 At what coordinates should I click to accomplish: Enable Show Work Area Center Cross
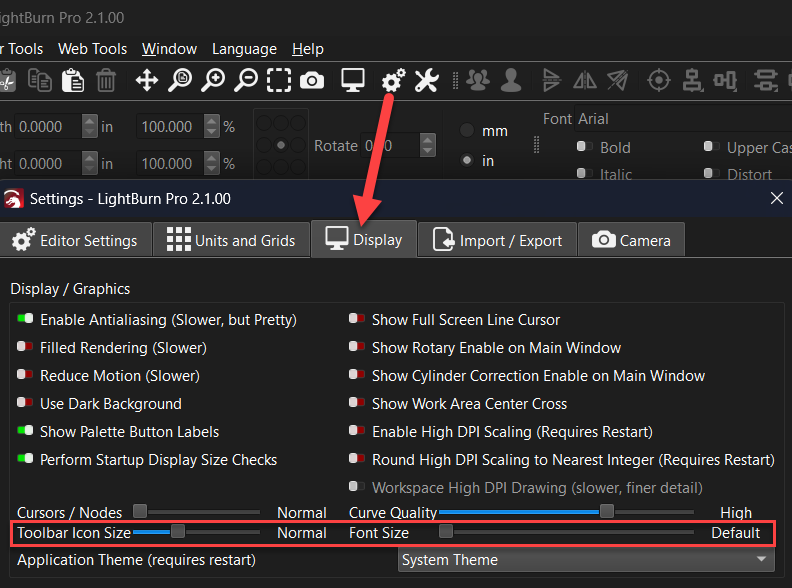point(357,403)
